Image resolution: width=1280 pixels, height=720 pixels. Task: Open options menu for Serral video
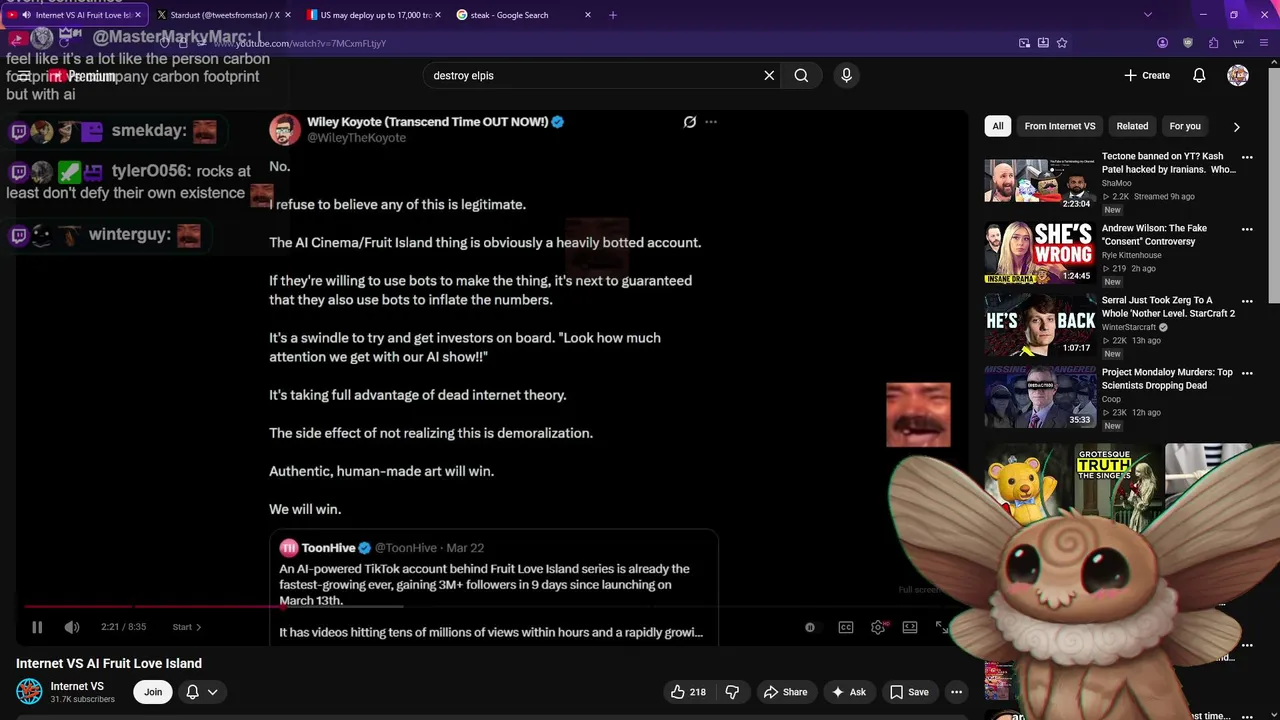1247,301
